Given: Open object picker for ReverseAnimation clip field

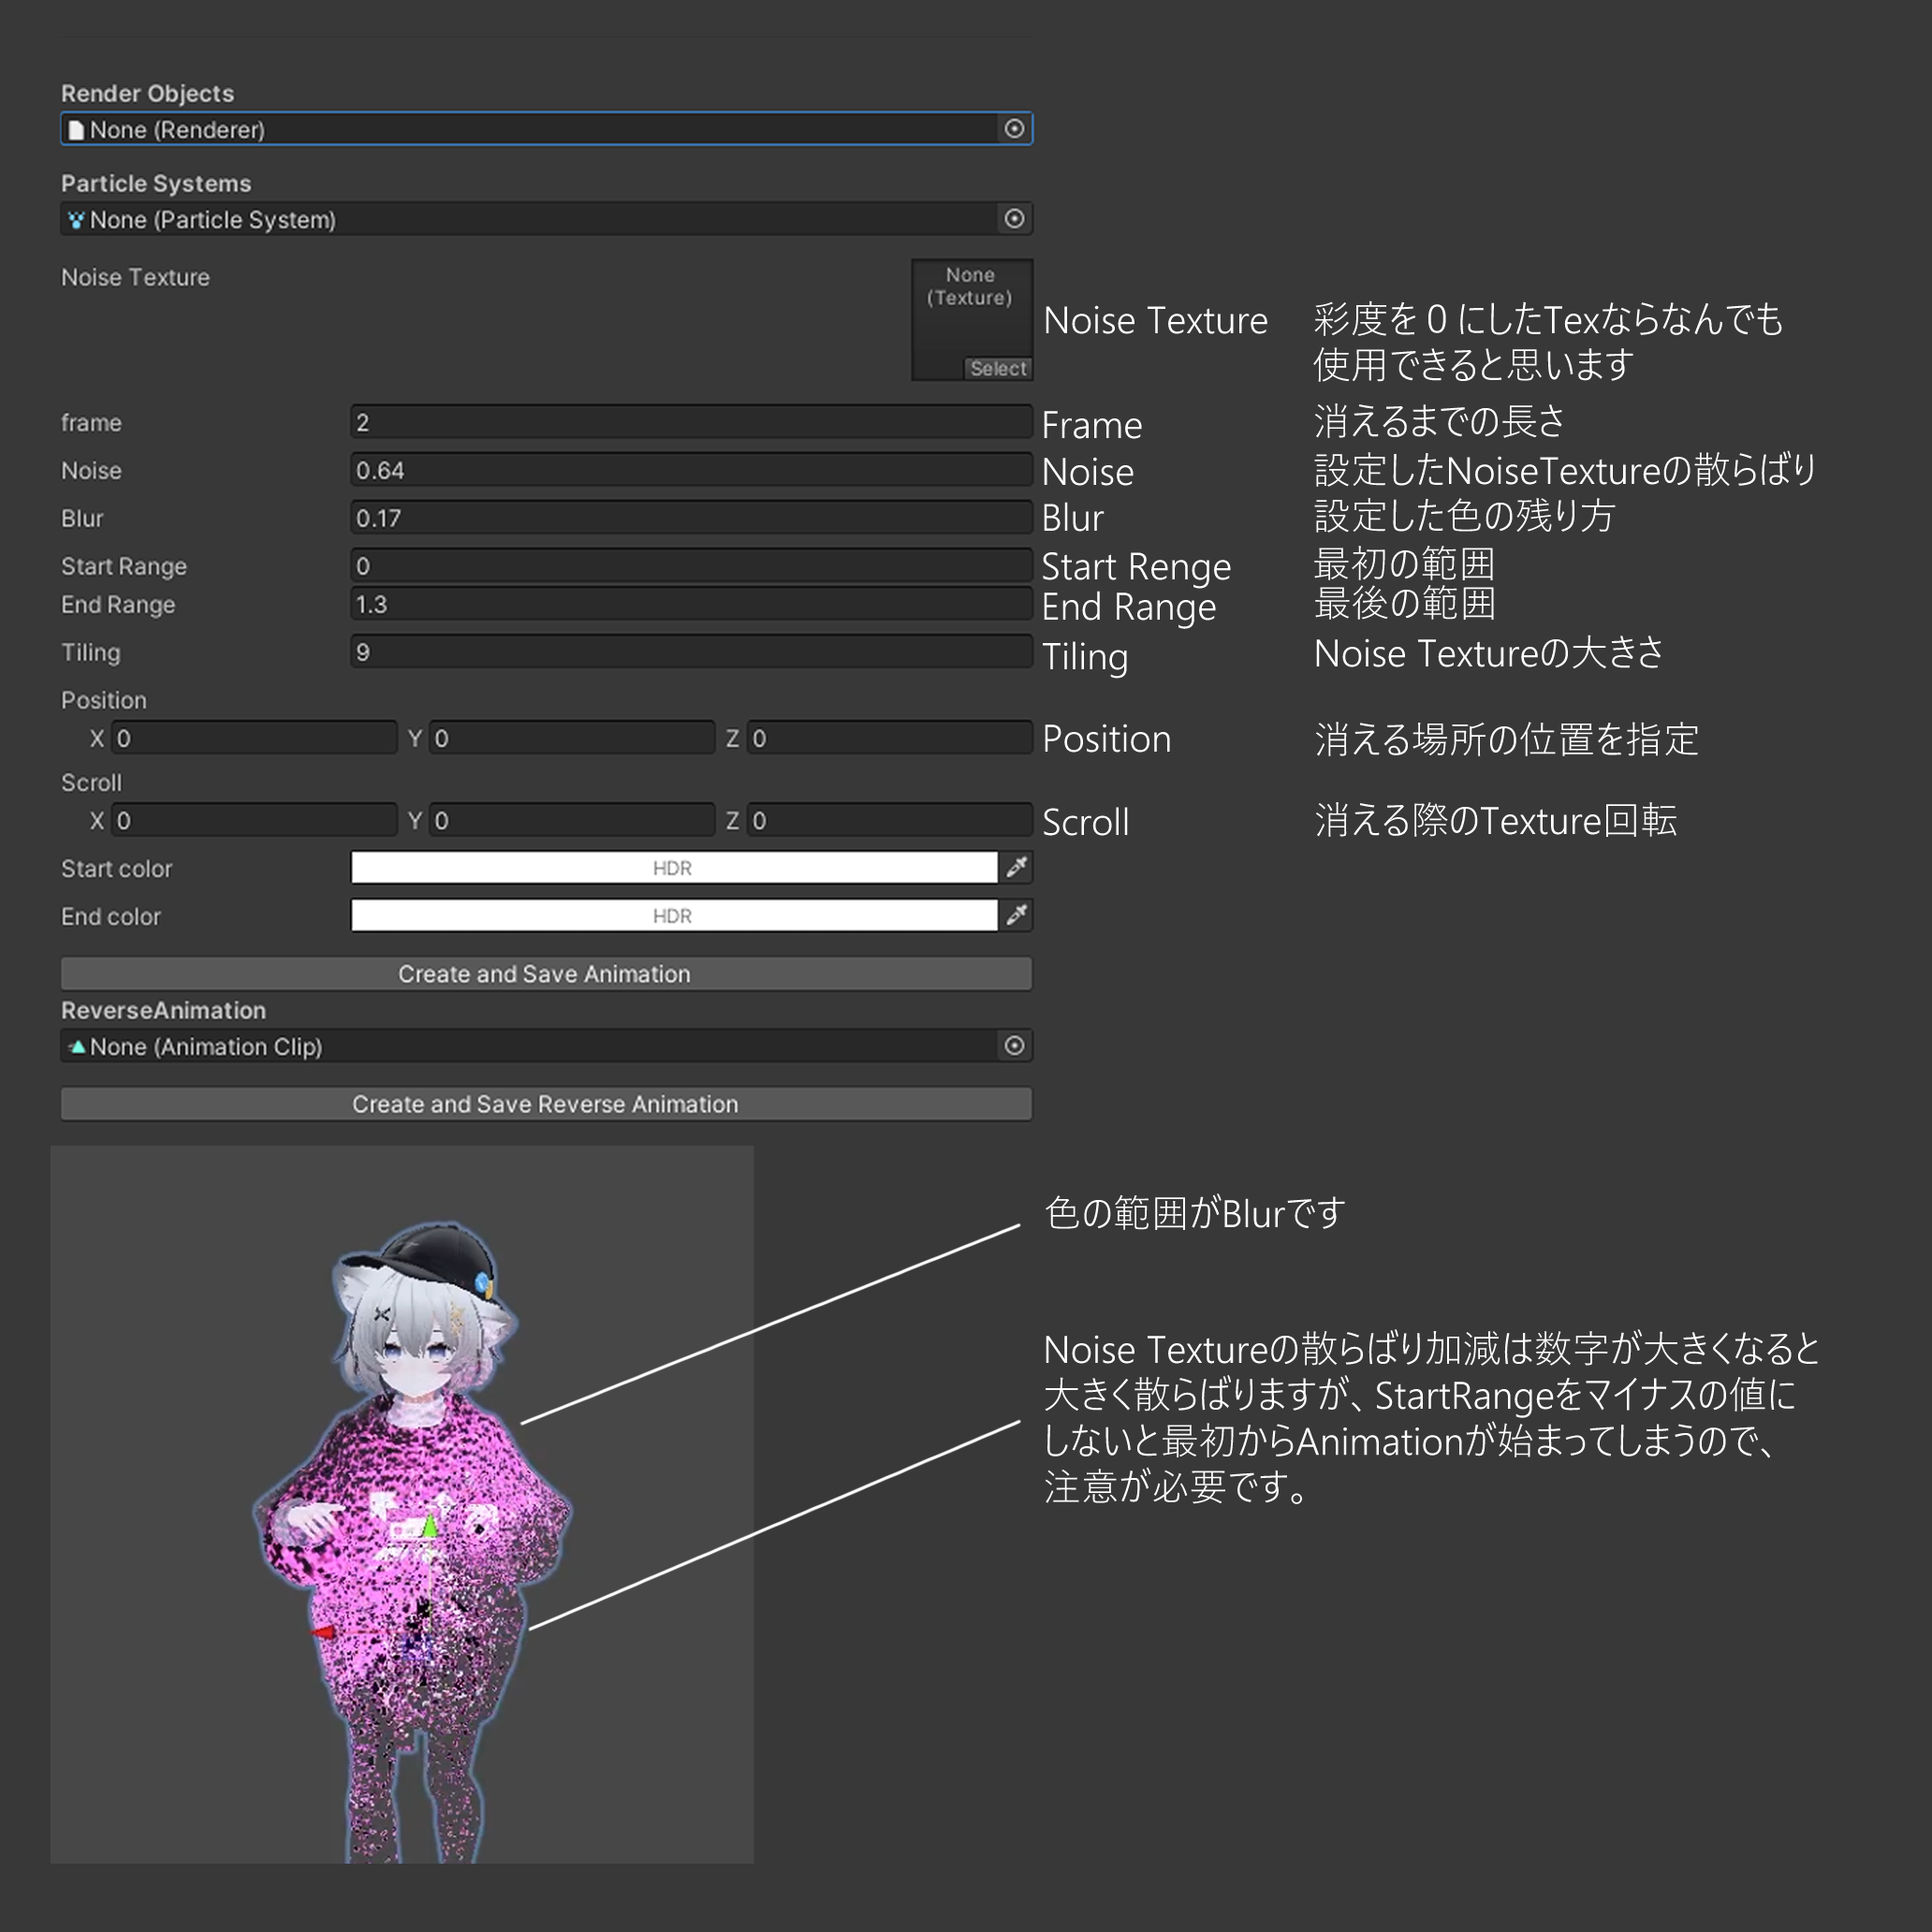Looking at the screenshot, I should click(1014, 1046).
